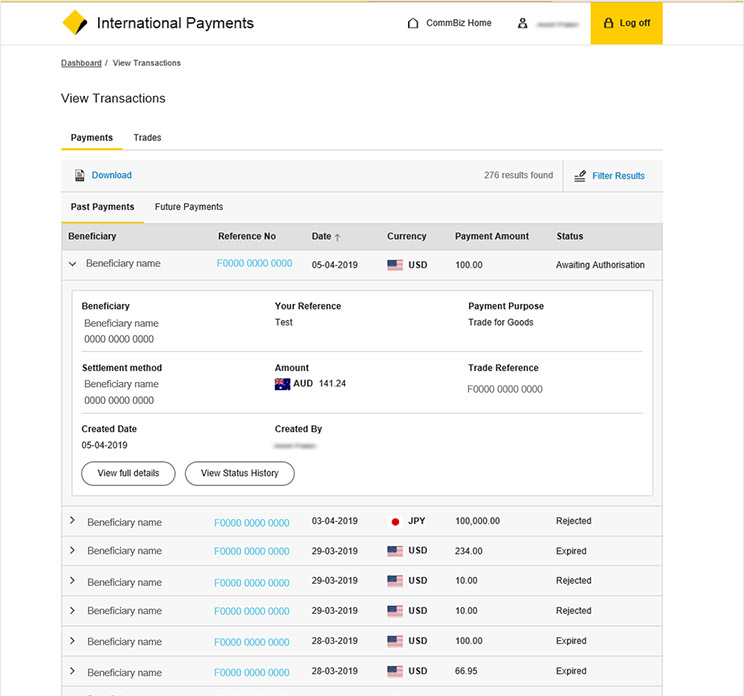Click the 'View Transactions' page heading
The height and width of the screenshot is (696, 744).
coord(113,98)
